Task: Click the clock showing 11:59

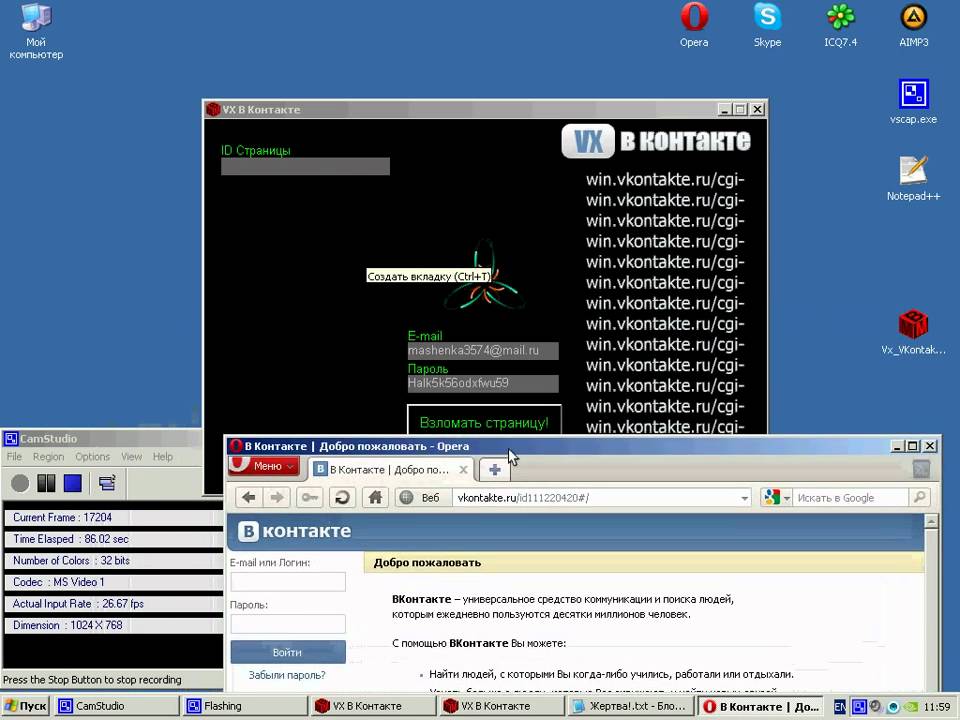Action: [x=937, y=707]
